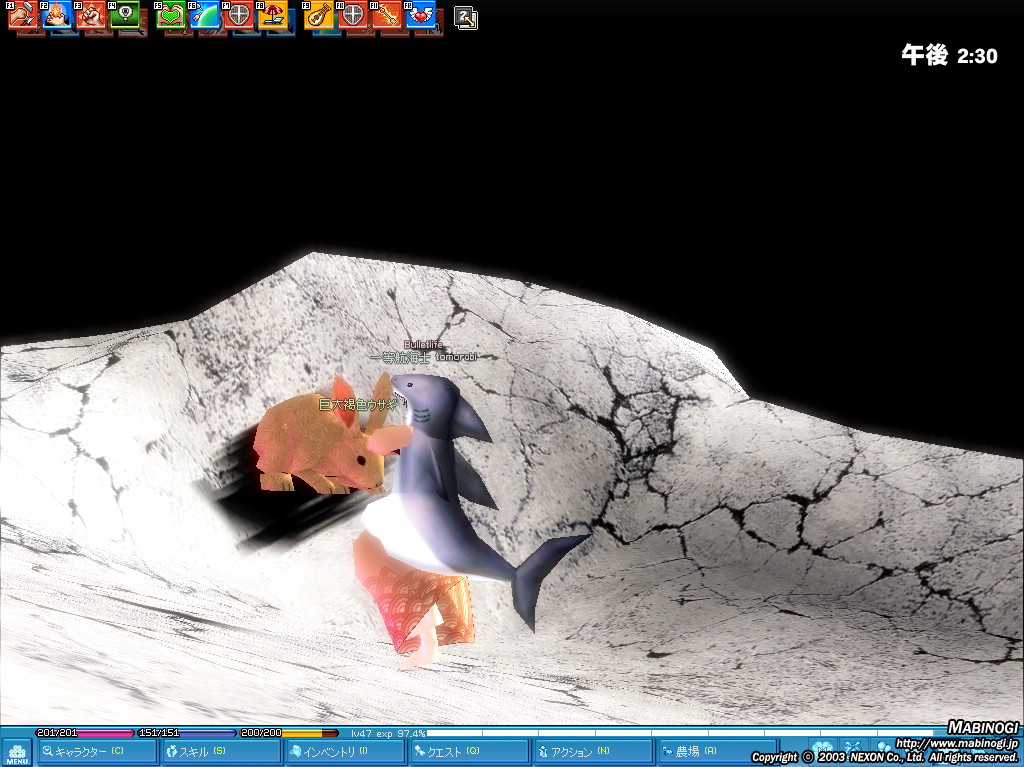The image size is (1024, 767).
Task: Click the 巨大褐色ウサギ name label
Action: (357, 405)
